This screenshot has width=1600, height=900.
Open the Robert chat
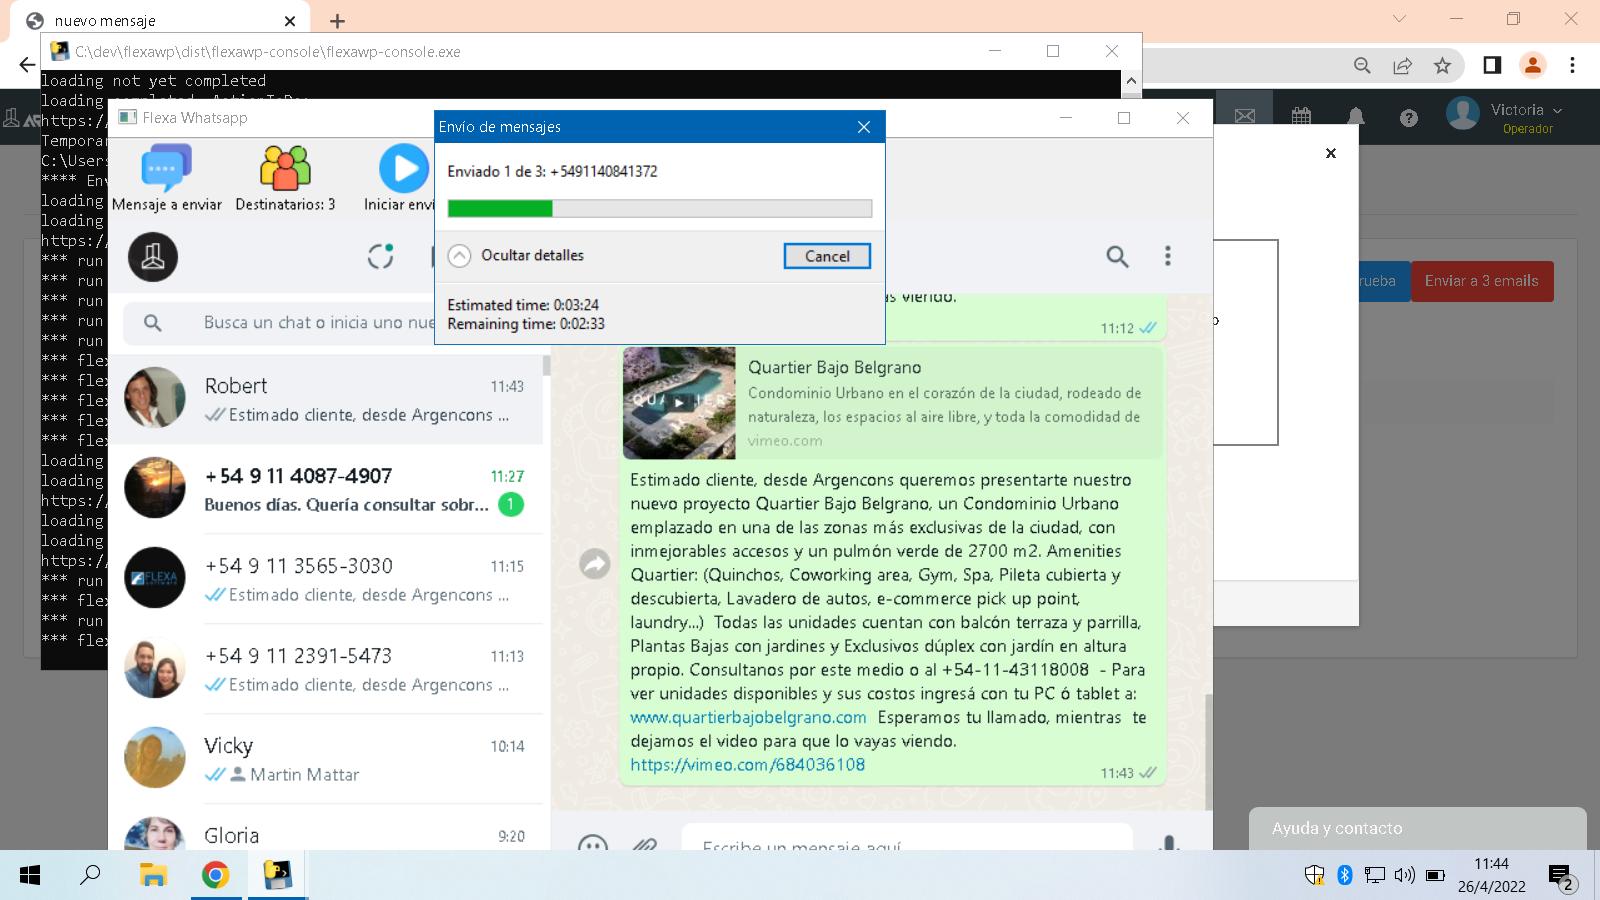pyautogui.click(x=326, y=399)
